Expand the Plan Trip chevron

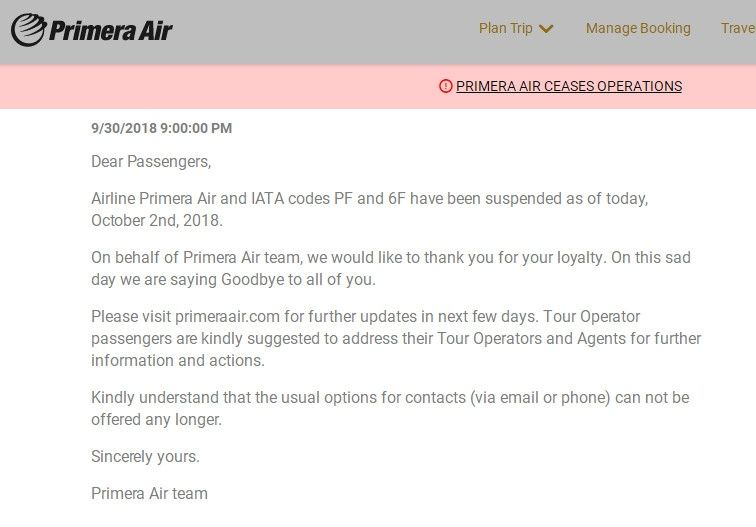(546, 29)
